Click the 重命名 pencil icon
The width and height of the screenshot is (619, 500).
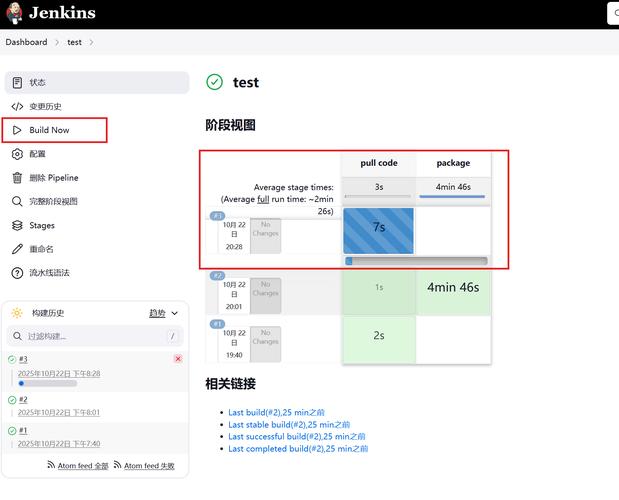[17, 249]
